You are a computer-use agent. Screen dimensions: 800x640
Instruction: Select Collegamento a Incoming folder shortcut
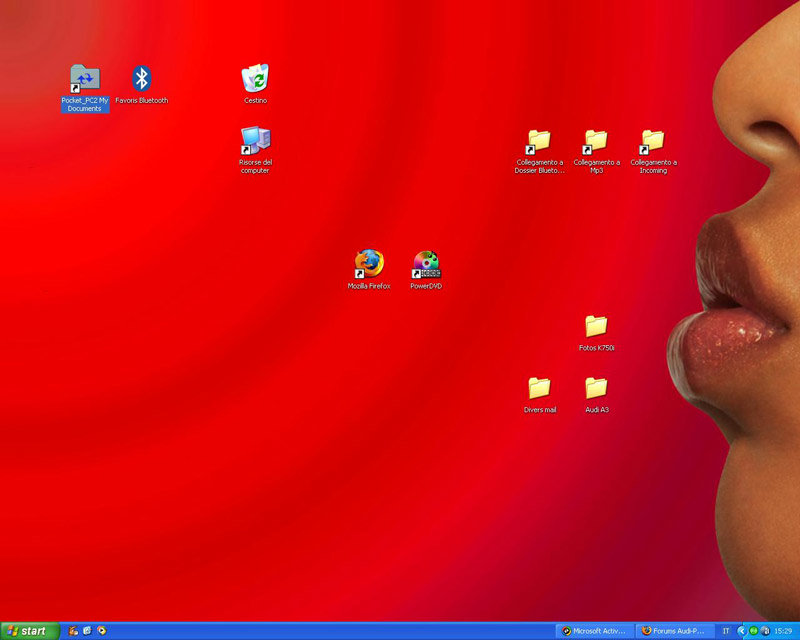(653, 141)
